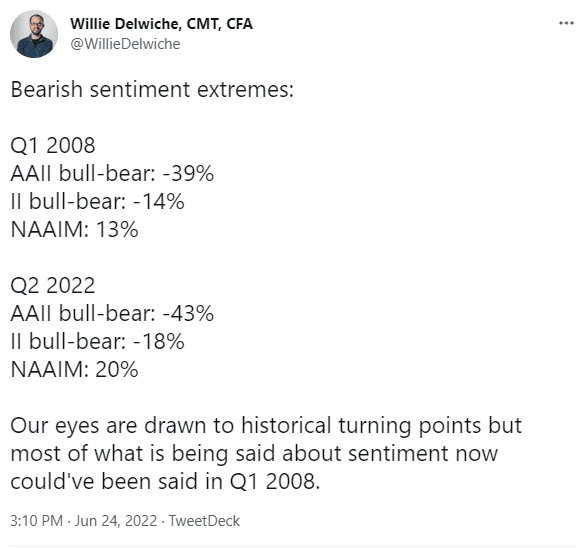Open the Jun 24, 2022 date link
Image resolution: width=585 pixels, height=548 pixels.
pos(116,521)
